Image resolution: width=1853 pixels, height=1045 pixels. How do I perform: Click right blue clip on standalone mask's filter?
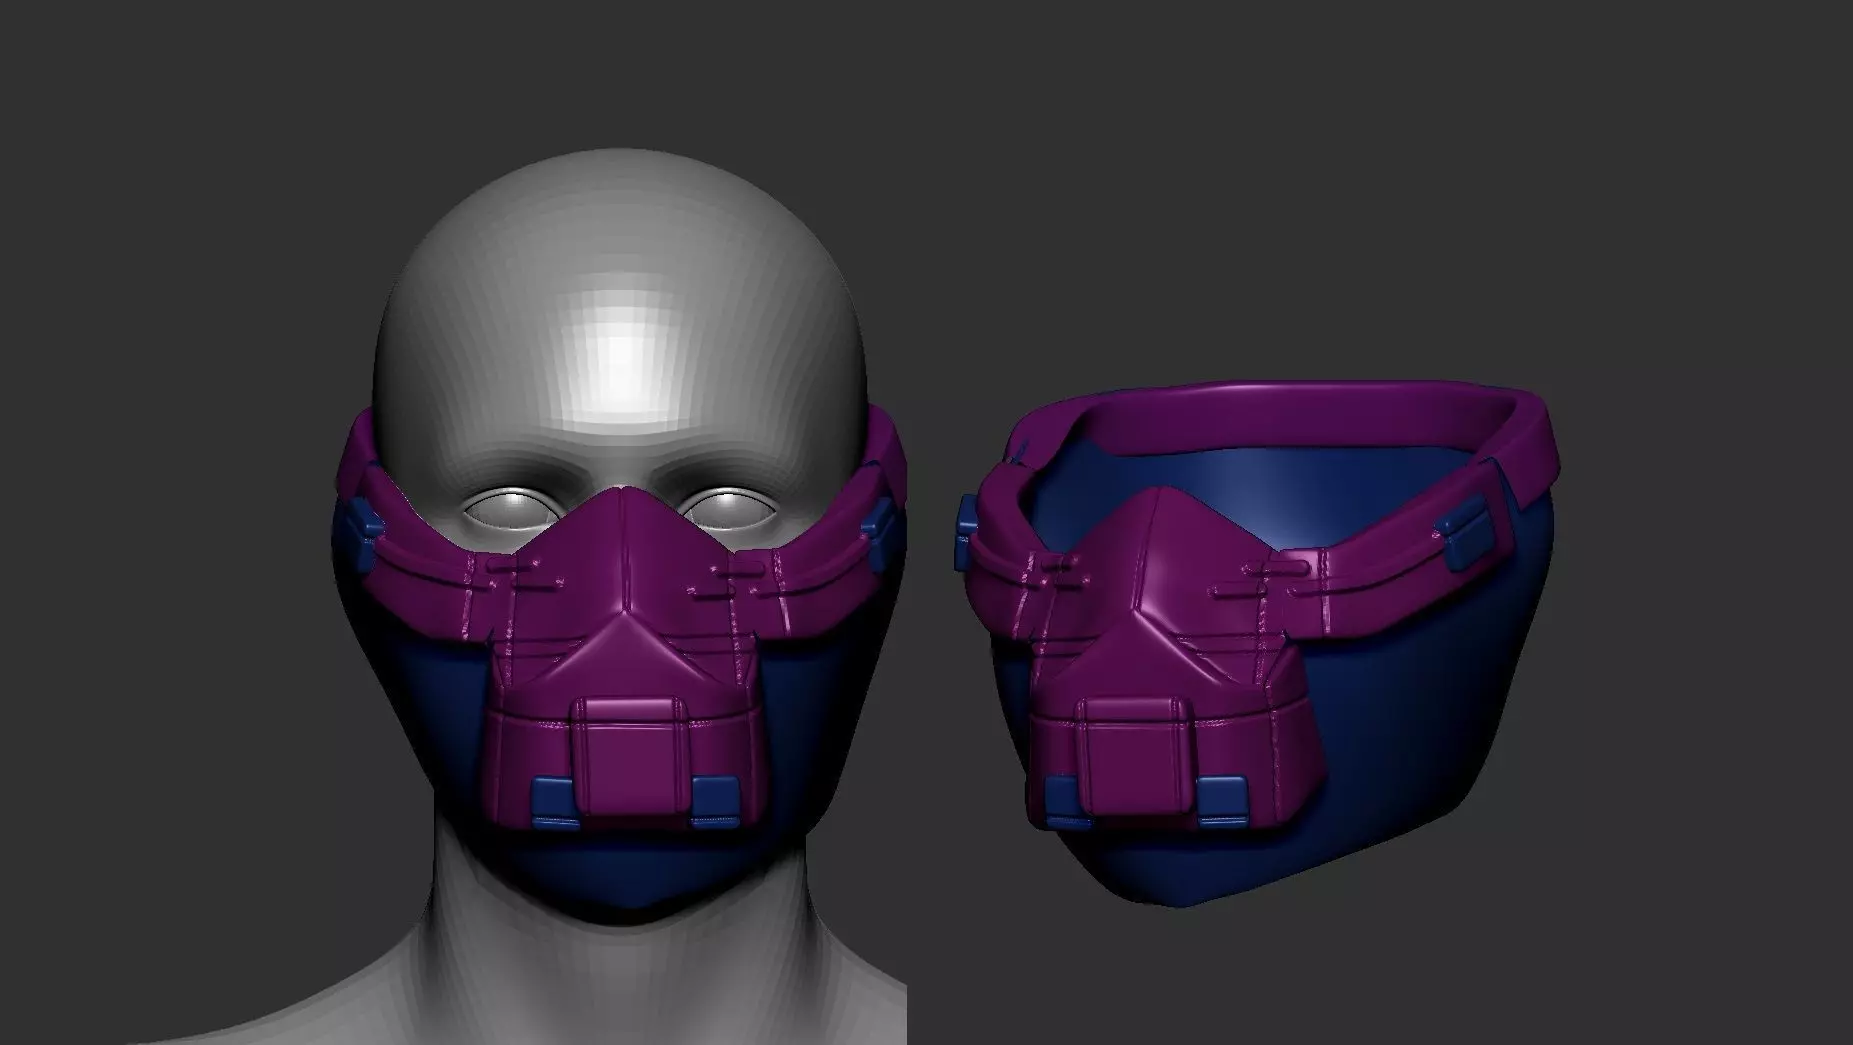1220,802
